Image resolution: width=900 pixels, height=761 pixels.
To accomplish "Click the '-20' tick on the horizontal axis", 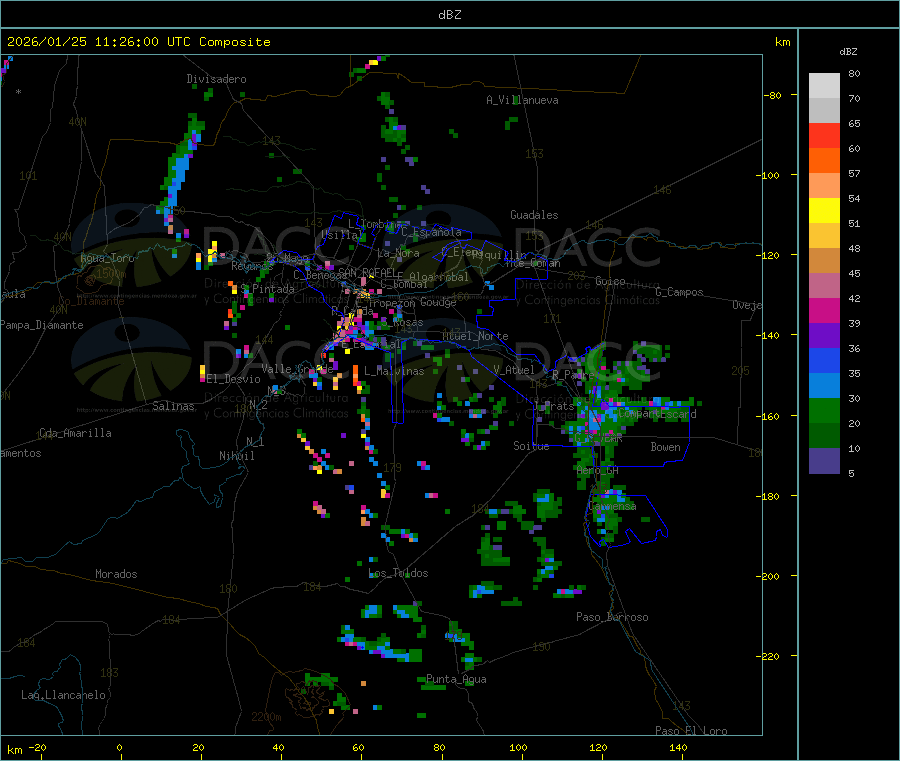I will pyautogui.click(x=38, y=747).
